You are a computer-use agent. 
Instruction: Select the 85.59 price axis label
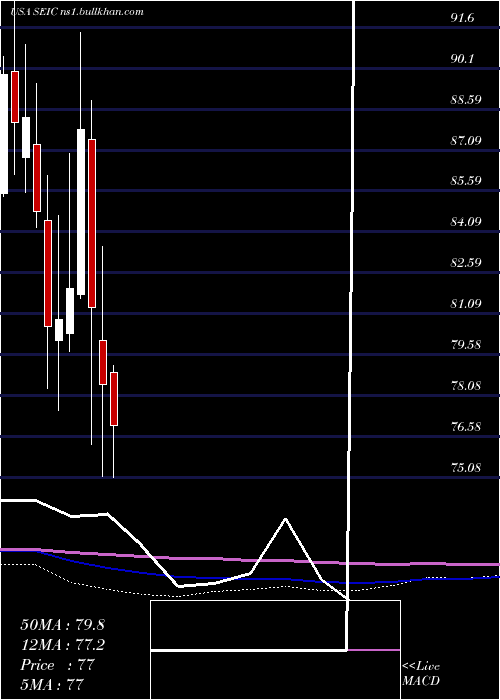pos(466,181)
